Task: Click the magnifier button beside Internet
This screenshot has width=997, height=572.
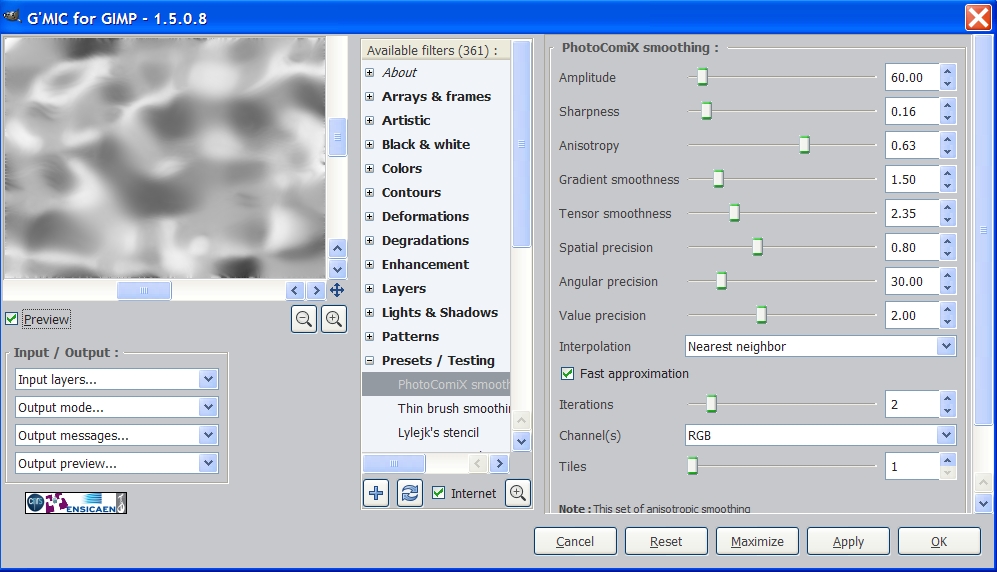Action: (518, 493)
